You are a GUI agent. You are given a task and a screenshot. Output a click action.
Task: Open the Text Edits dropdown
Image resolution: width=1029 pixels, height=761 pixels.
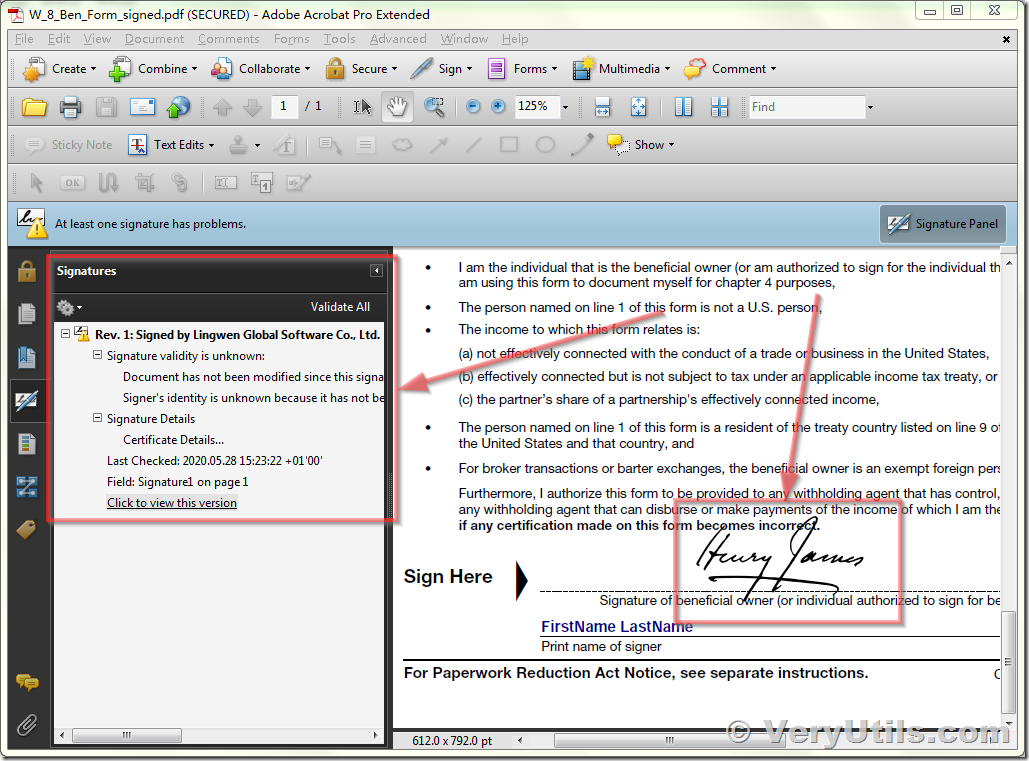(172, 145)
